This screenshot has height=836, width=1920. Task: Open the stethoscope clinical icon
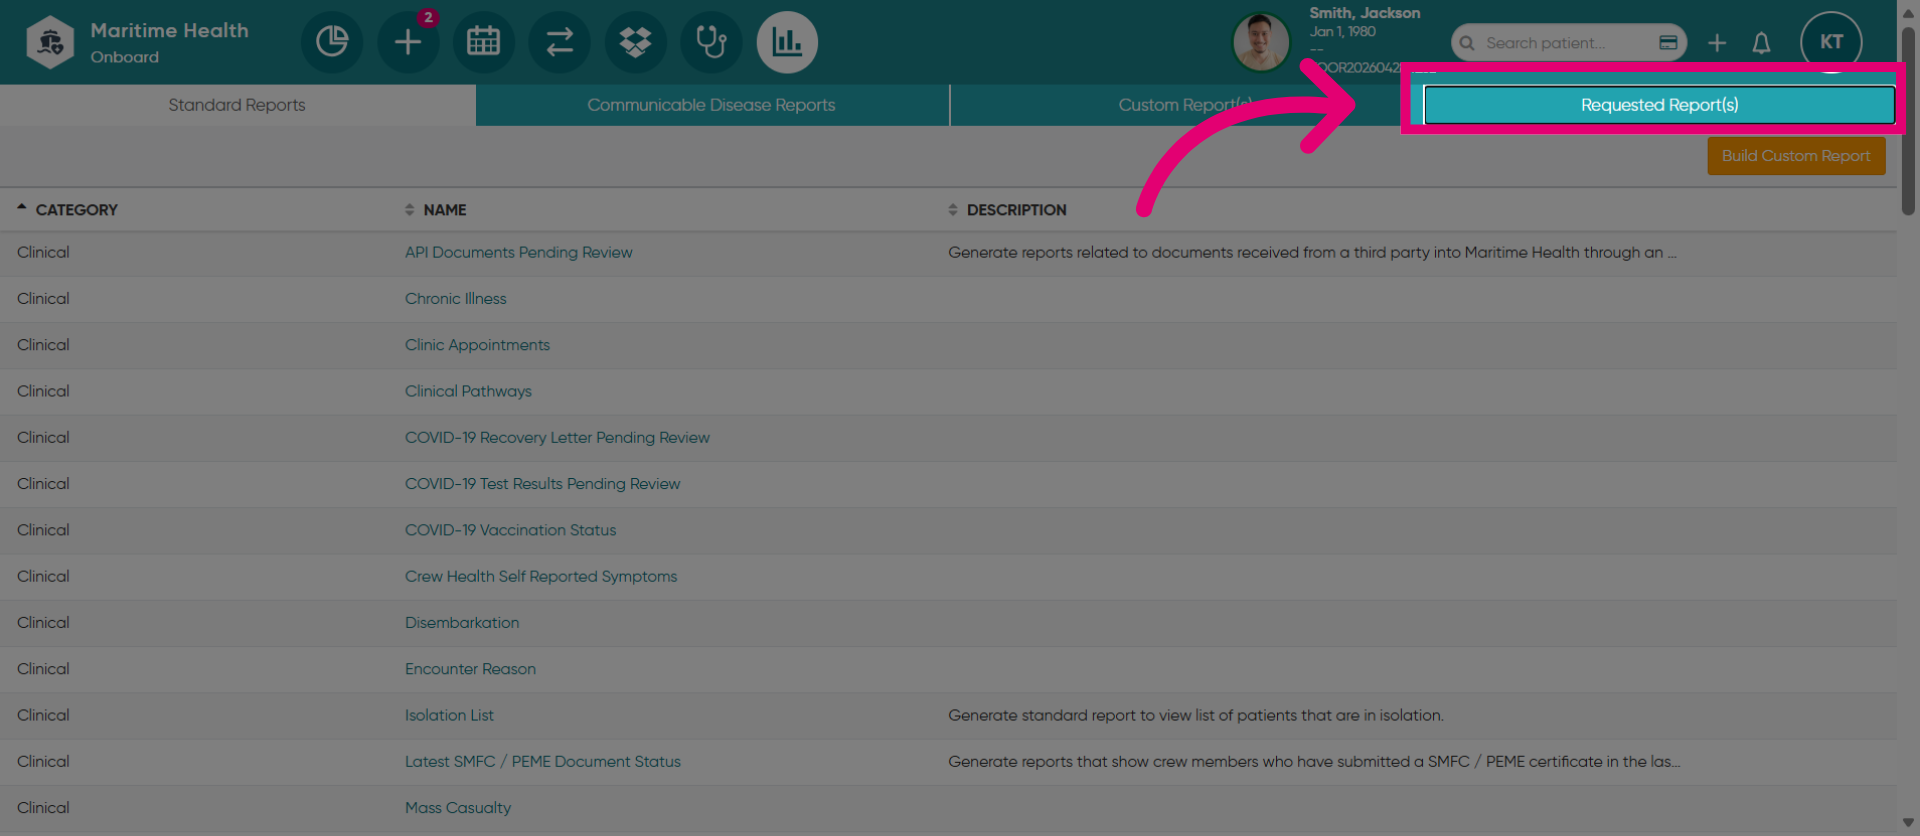712,42
